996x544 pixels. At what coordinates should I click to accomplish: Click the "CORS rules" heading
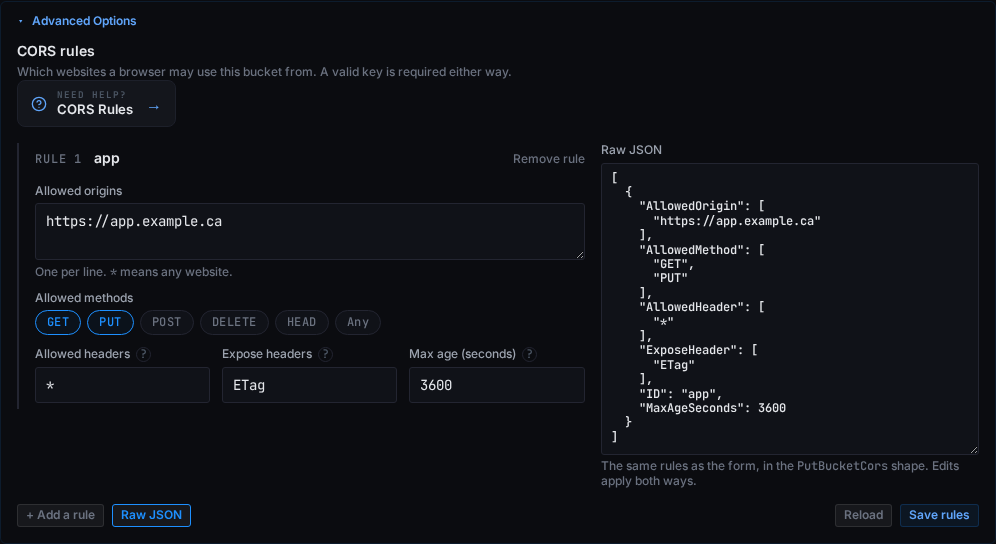click(x=56, y=51)
